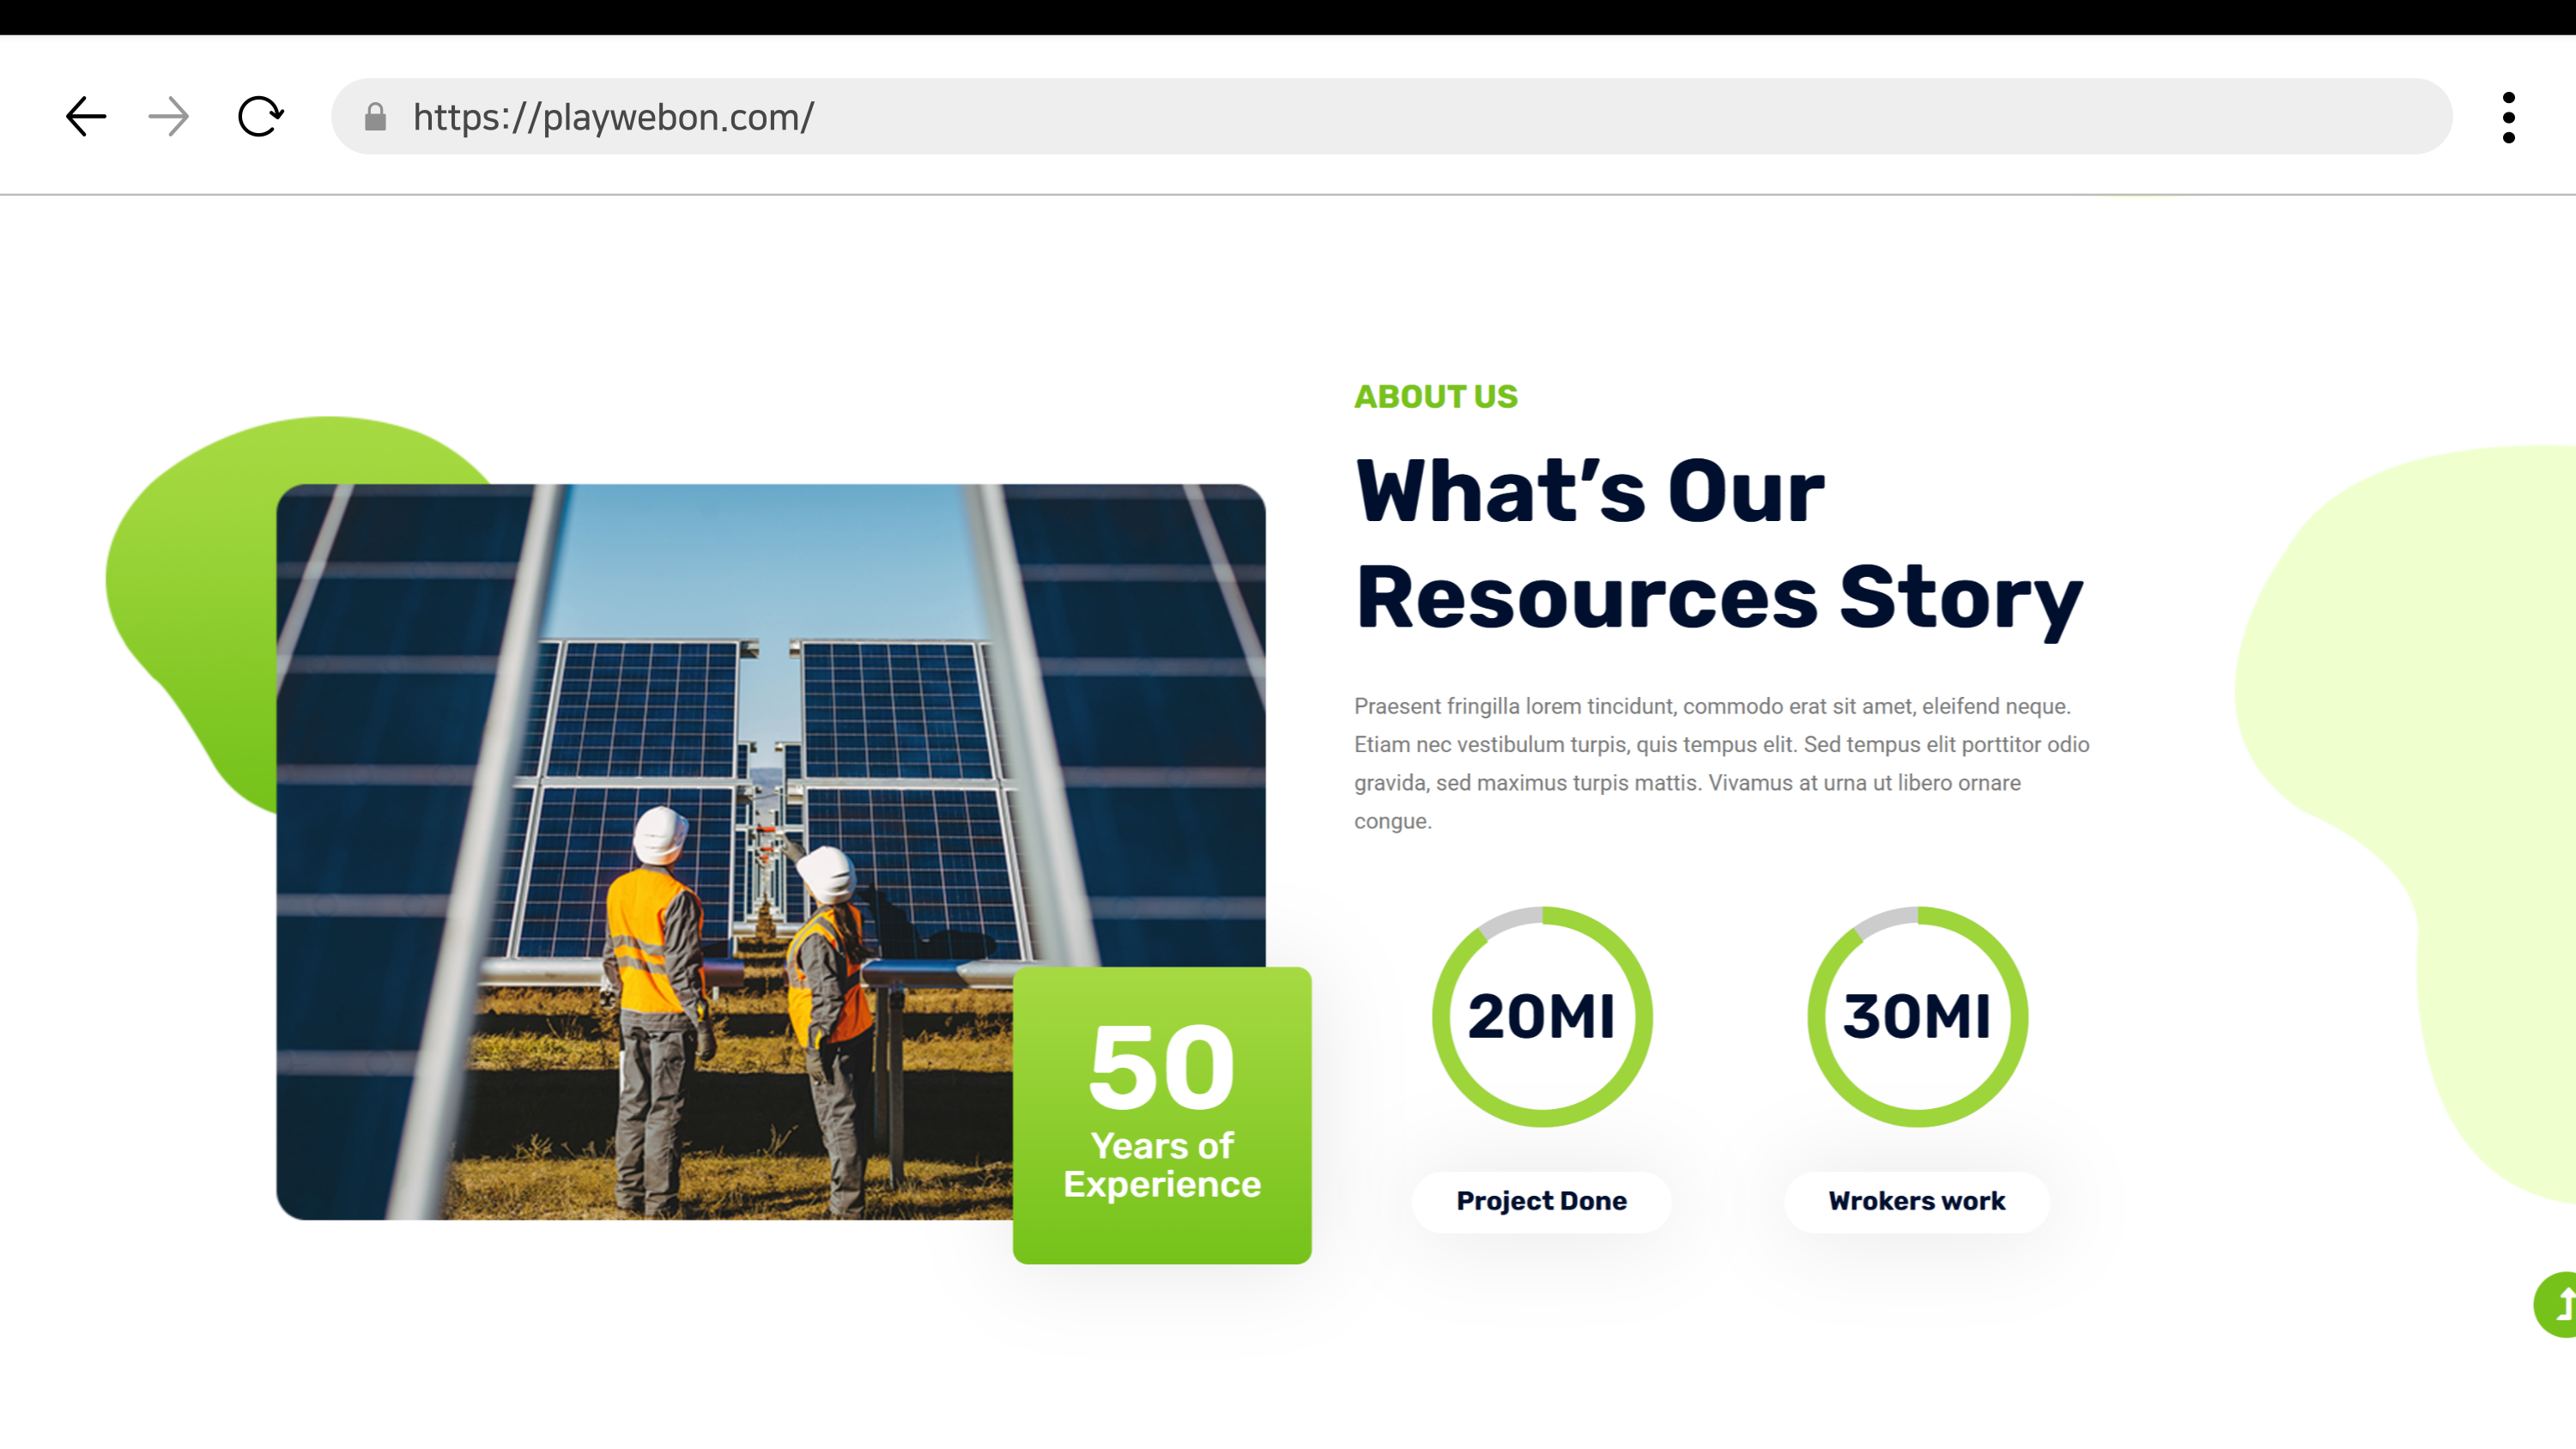Viewport: 2576px width, 1449px height.
Task: Click the ABOUT US heading text
Action: pyautogui.click(x=1435, y=397)
